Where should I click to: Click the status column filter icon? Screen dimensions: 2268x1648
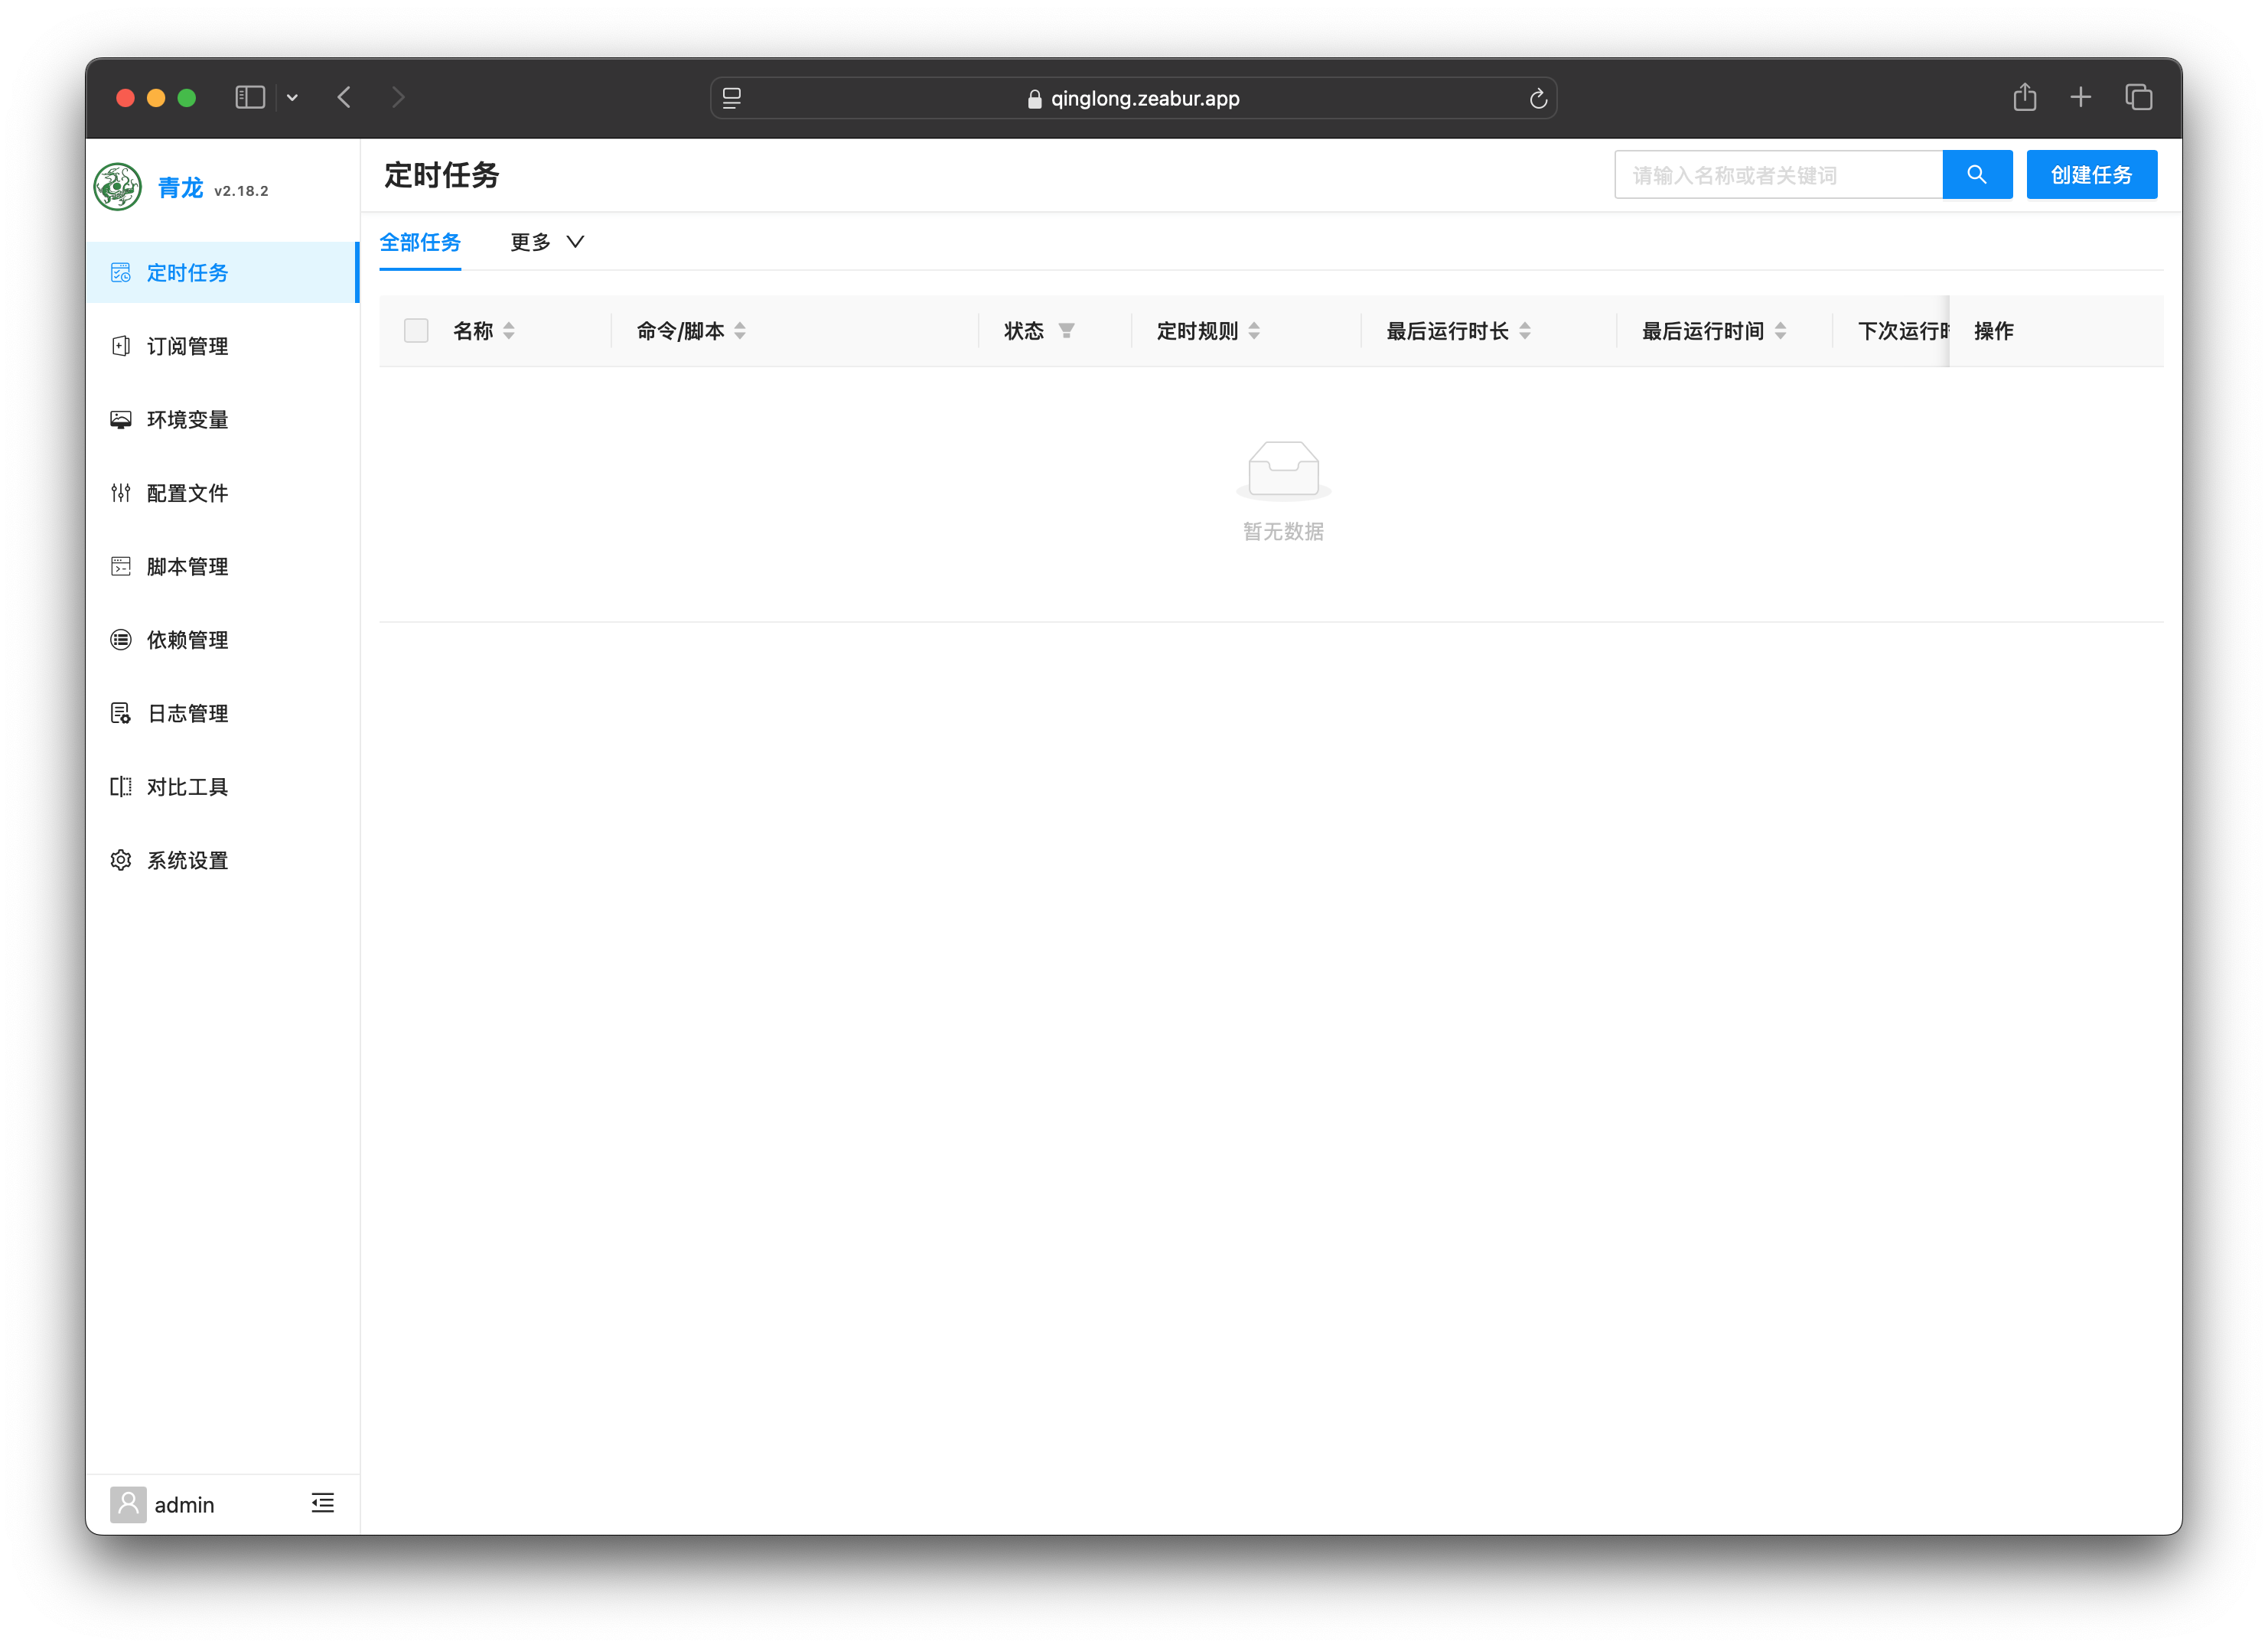pos(1066,331)
